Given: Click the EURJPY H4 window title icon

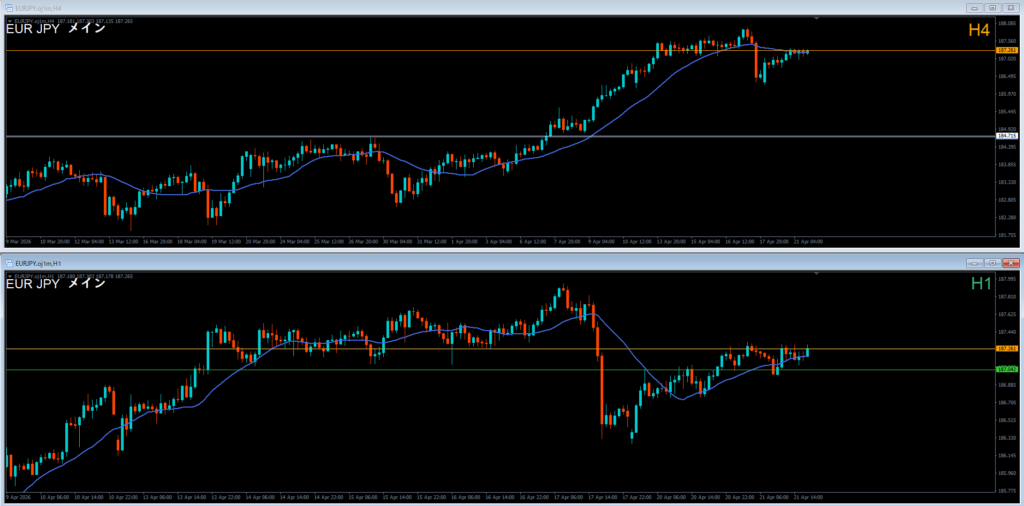Looking at the screenshot, I should (9, 7).
